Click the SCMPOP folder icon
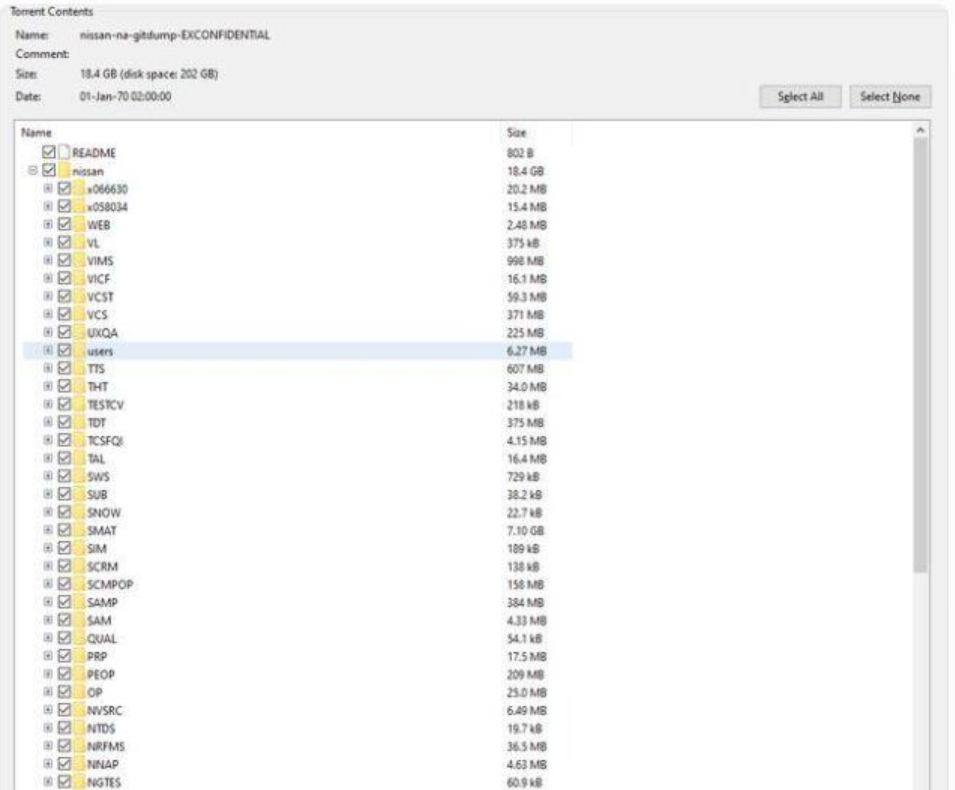The height and width of the screenshot is (790, 955). [80, 584]
